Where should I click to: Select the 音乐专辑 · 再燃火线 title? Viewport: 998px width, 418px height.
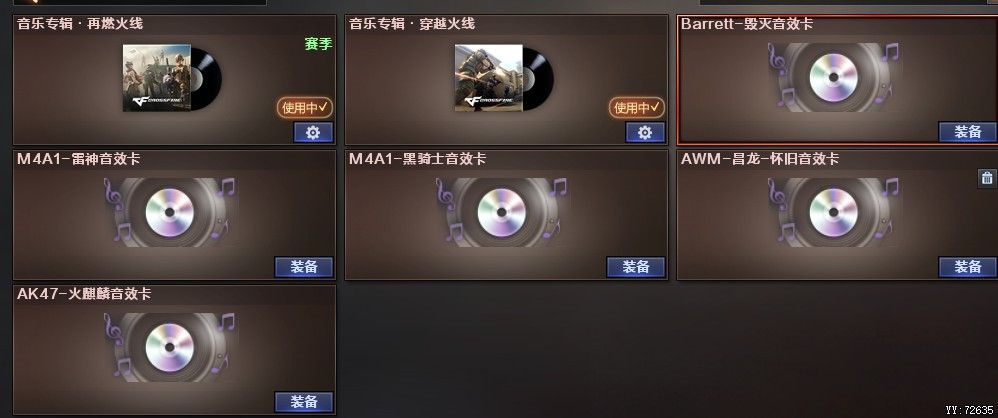(80, 24)
